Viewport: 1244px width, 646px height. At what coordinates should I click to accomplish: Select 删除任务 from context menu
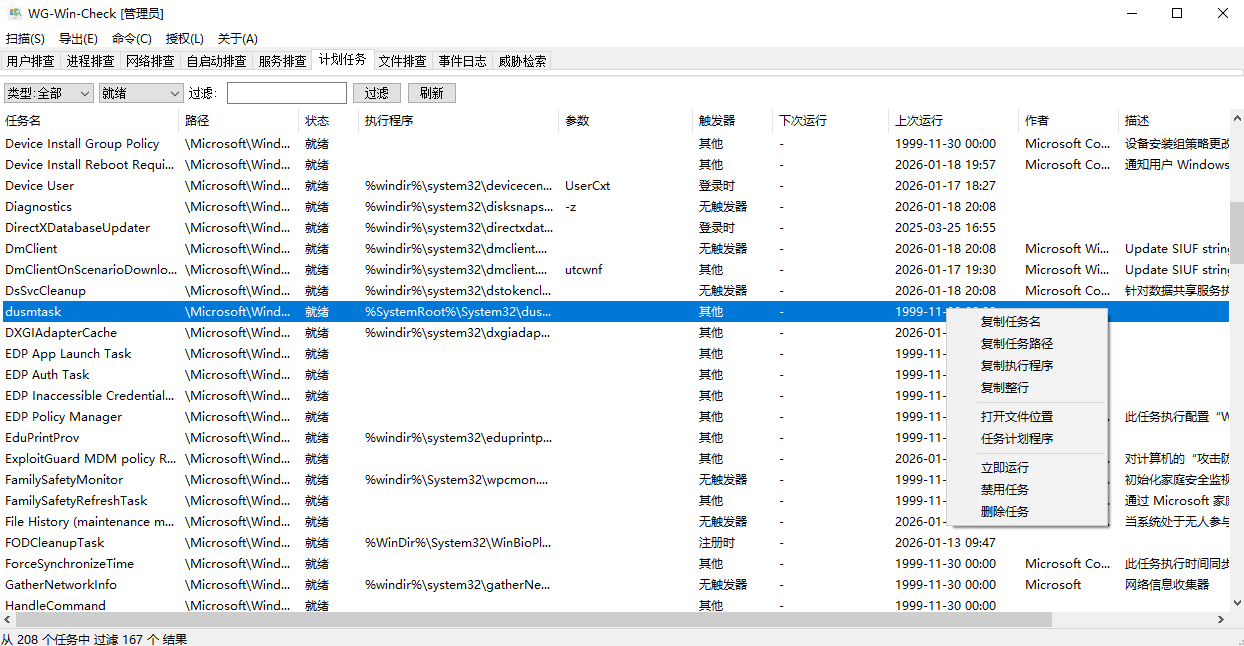pyautogui.click(x=1004, y=512)
